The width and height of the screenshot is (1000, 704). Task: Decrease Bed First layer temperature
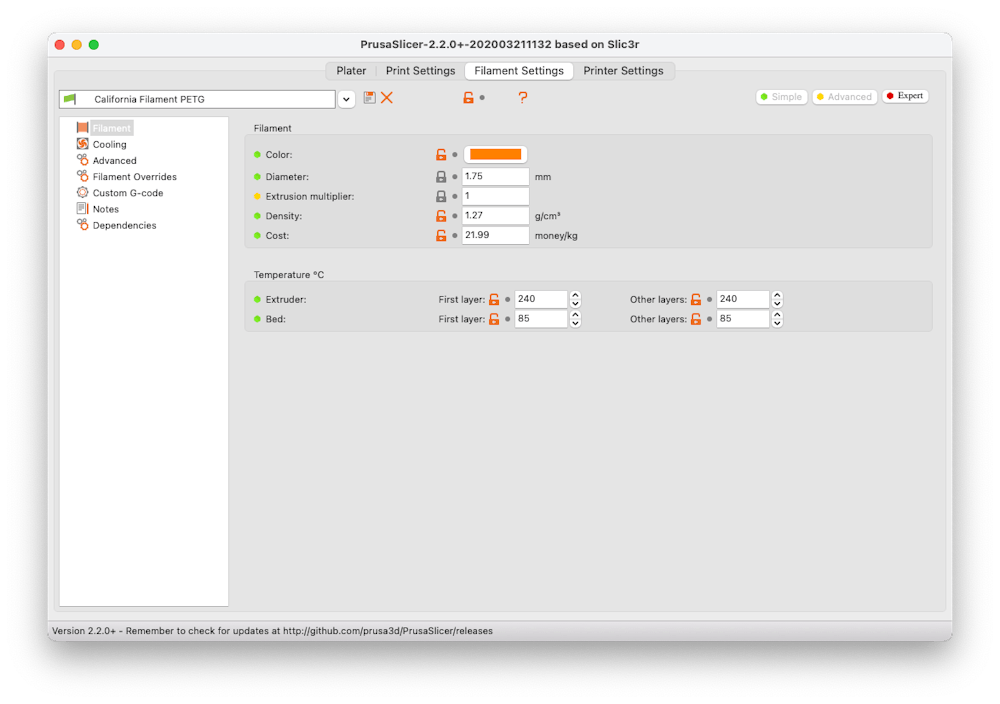tap(575, 323)
